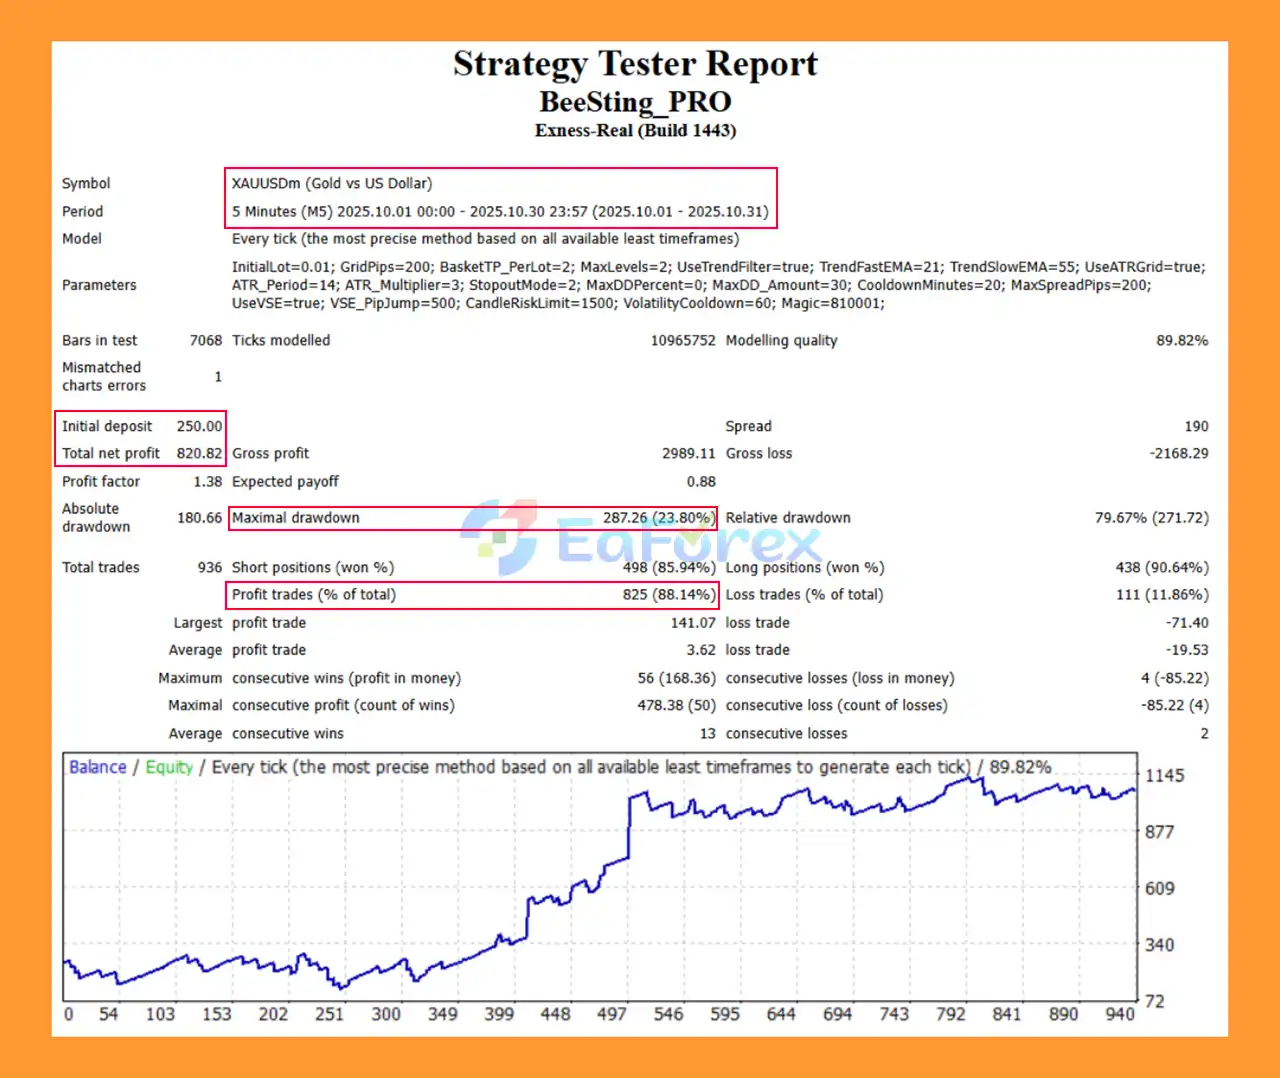Click the 497 tick on chart x-axis
This screenshot has width=1280, height=1078.
pos(611,1014)
